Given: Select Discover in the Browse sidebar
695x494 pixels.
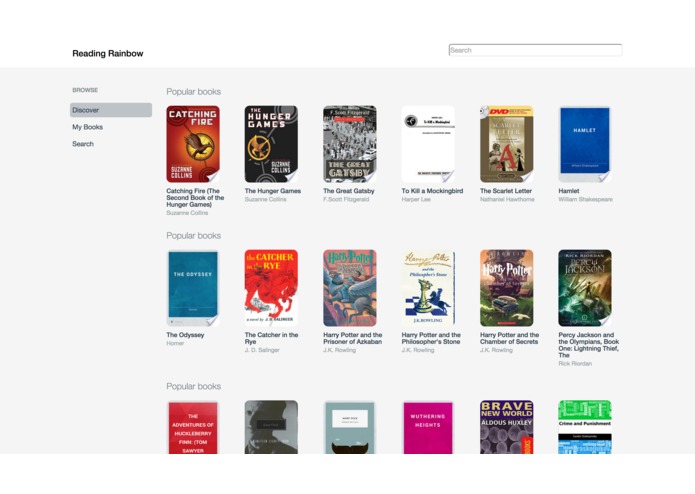Looking at the screenshot, I should 111,110.
